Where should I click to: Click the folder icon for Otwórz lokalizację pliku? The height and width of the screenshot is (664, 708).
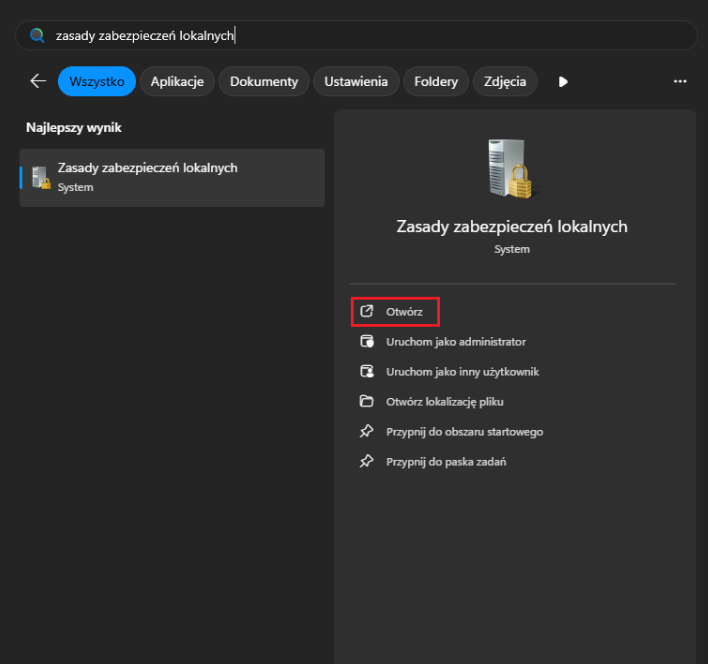(366, 402)
